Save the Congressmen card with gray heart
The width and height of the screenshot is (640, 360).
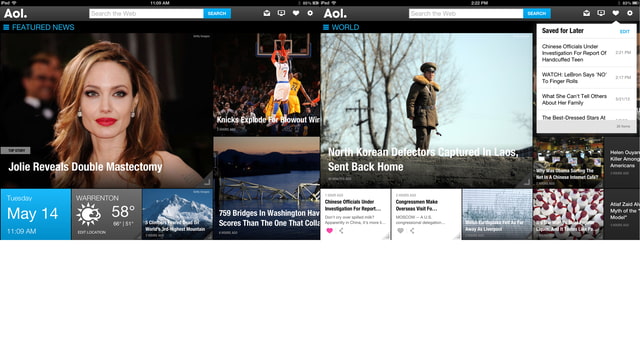tap(400, 231)
